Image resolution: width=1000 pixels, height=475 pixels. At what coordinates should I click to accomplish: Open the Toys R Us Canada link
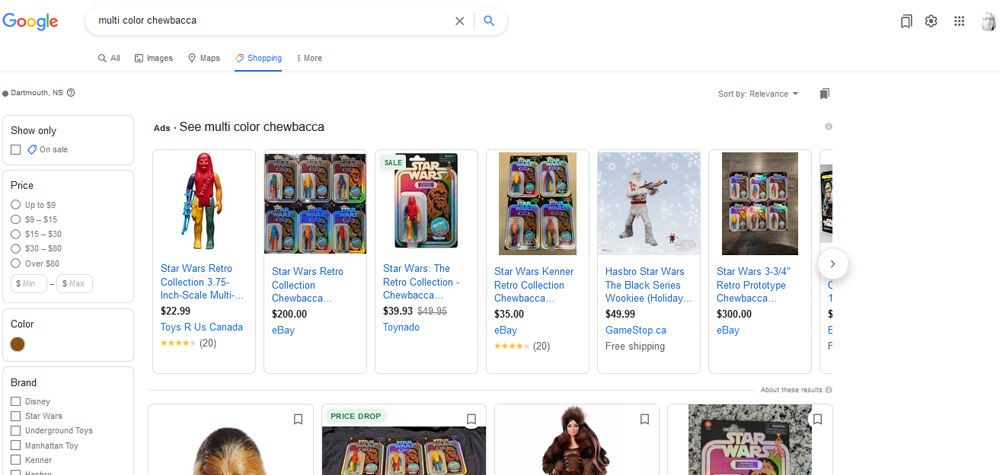click(x=202, y=327)
